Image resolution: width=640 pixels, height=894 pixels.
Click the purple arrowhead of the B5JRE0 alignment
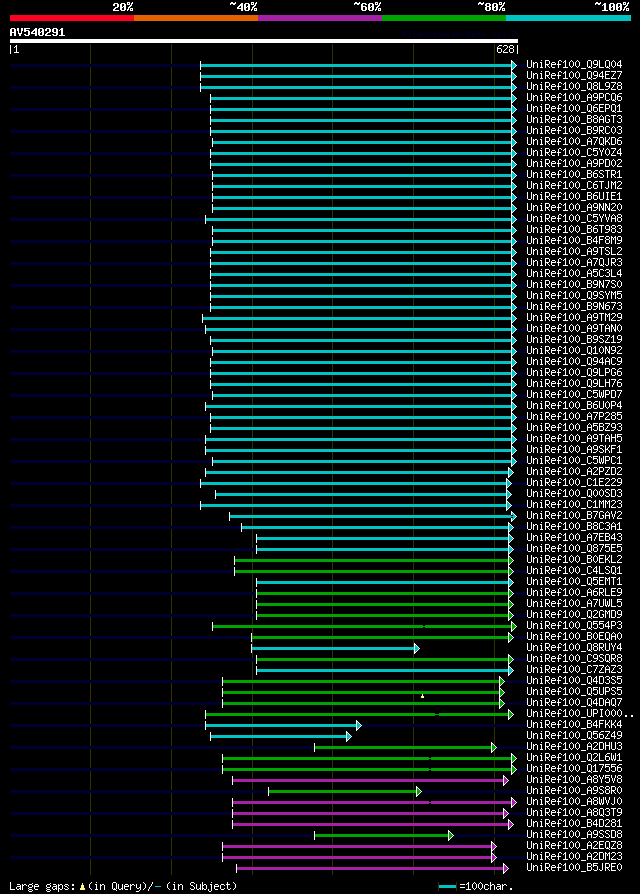point(506,868)
